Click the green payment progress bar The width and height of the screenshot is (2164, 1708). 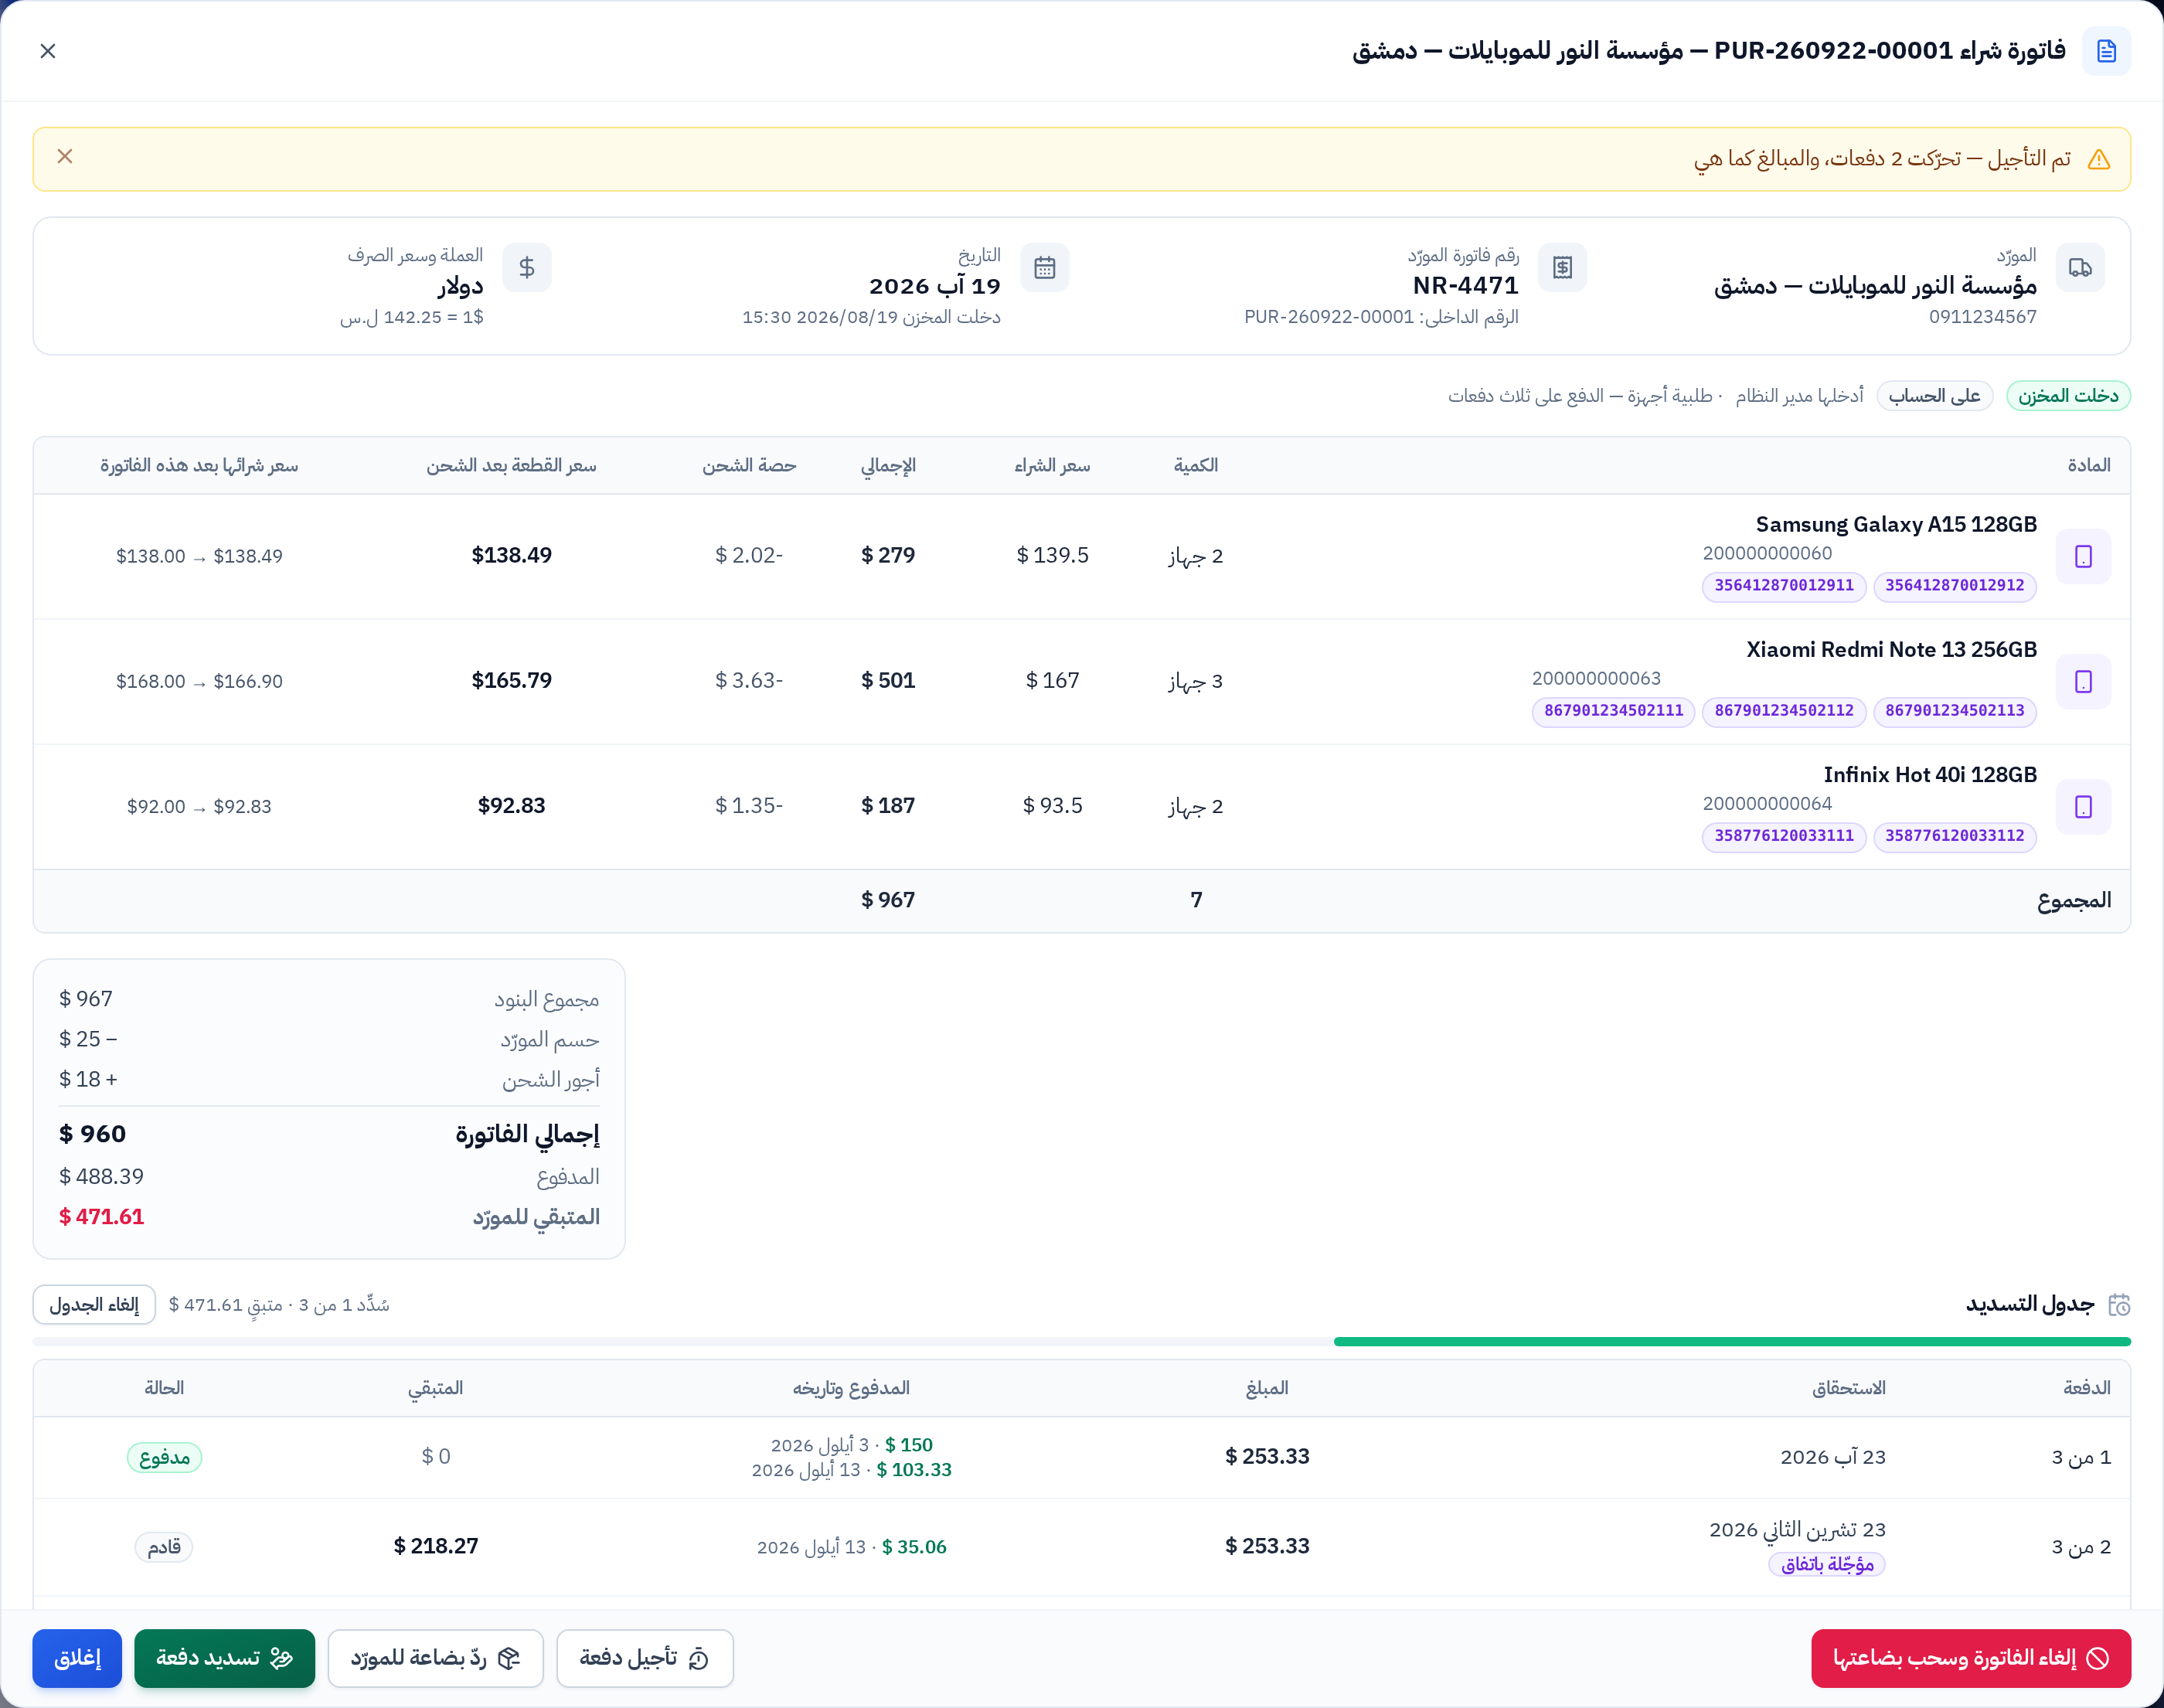point(1732,1341)
